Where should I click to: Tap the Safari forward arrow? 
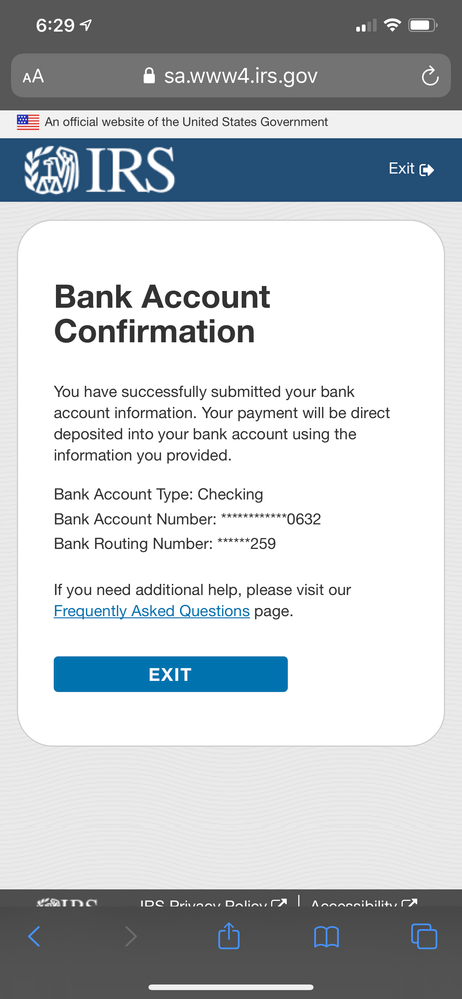point(131,936)
